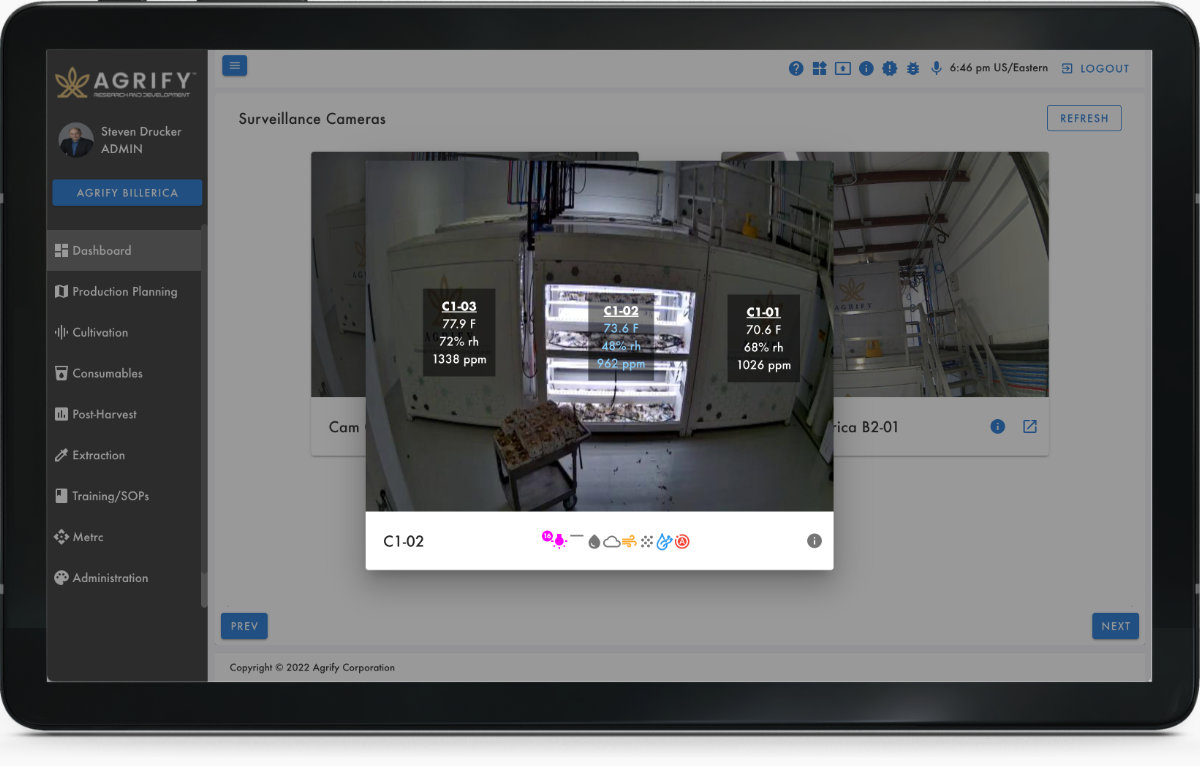Open info for camera C1-02 popup
Viewport: 1200px width, 766px height.
click(x=814, y=541)
